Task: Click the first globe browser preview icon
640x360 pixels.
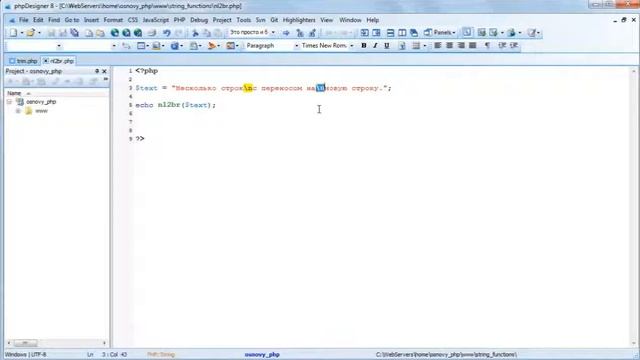Action: point(115,33)
